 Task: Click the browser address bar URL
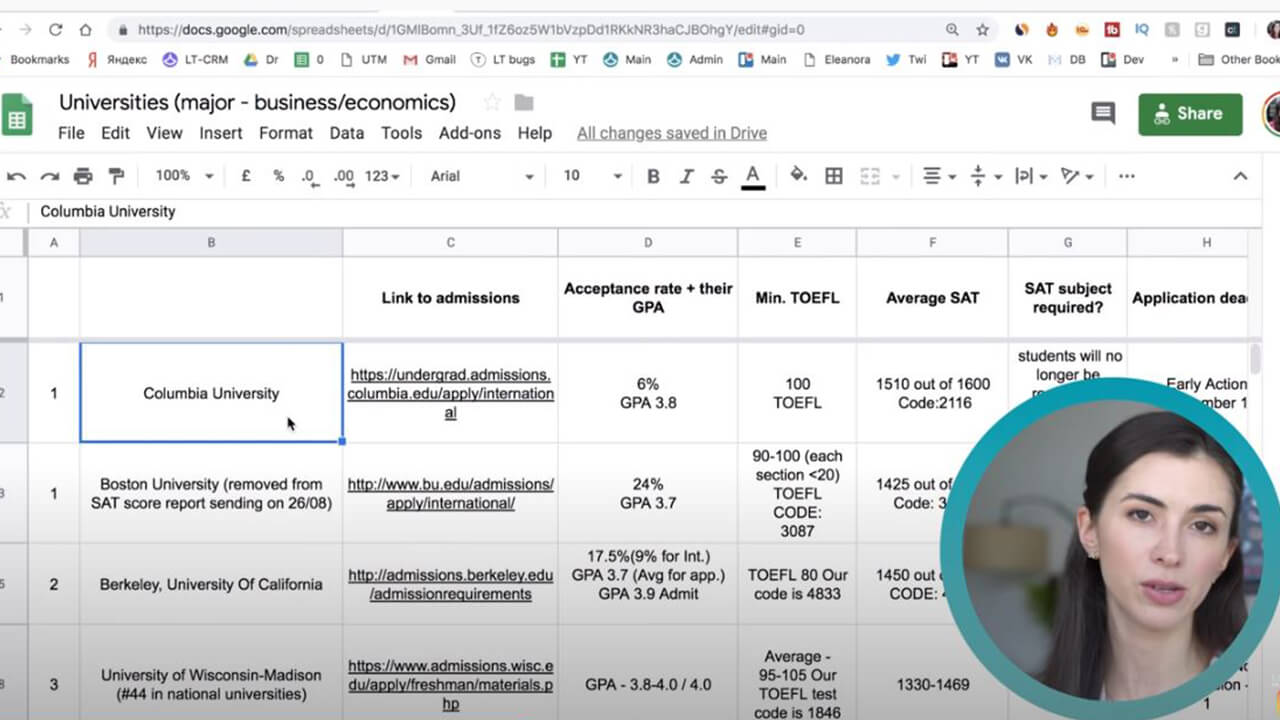coord(471,30)
